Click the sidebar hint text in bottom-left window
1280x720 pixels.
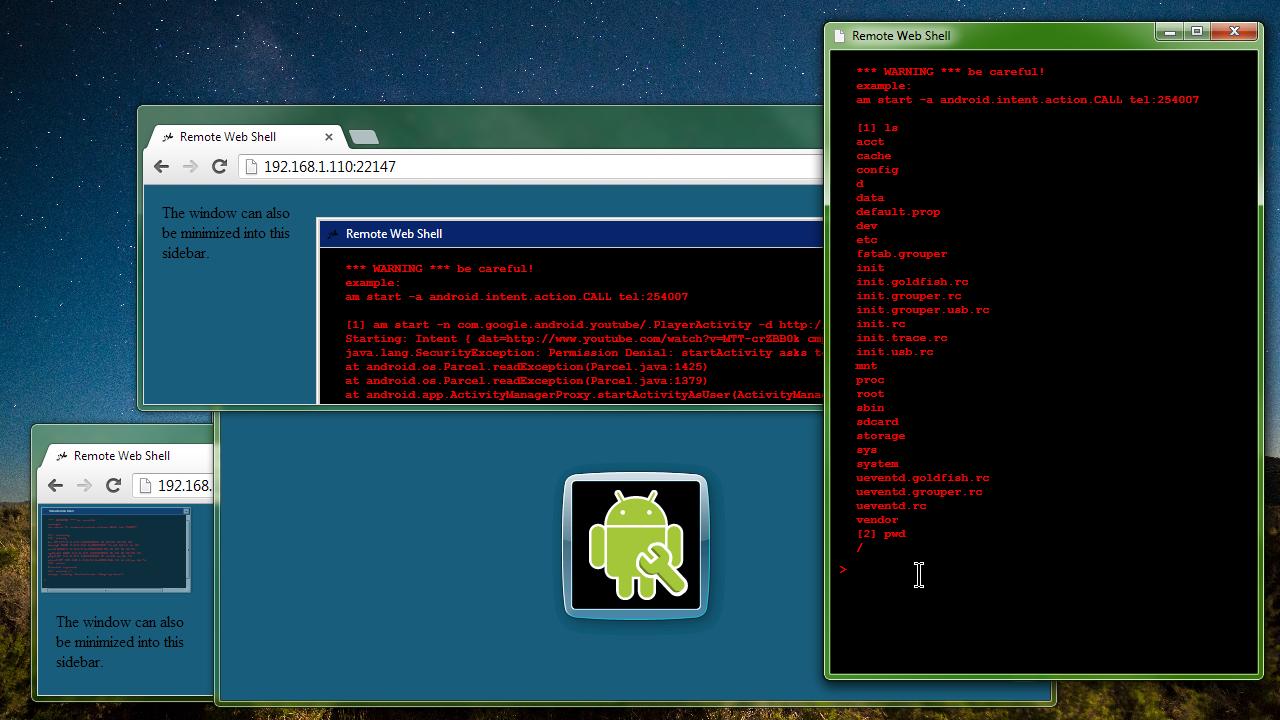tap(120, 642)
